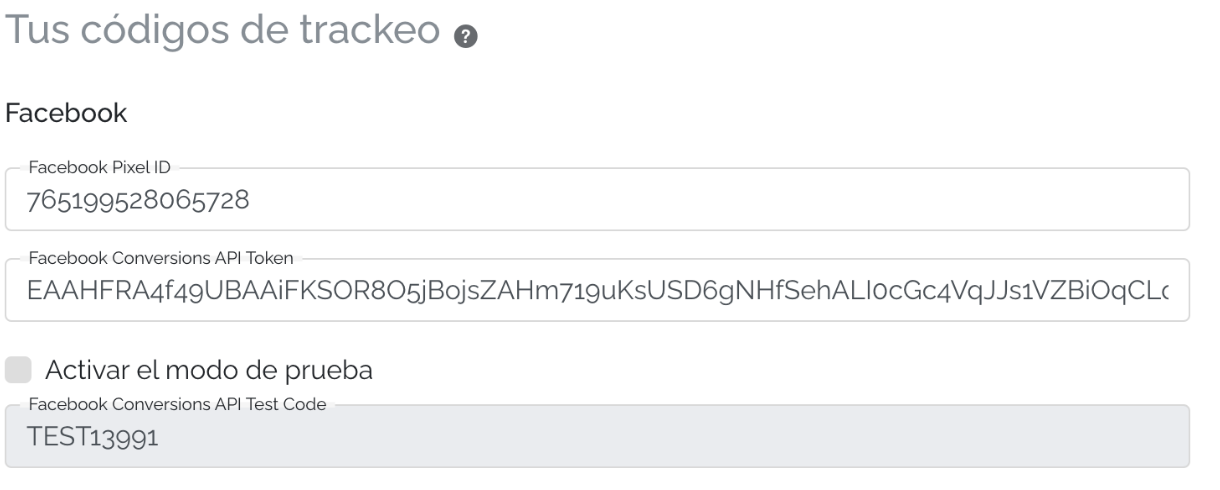This screenshot has height=490, width=1220.
Task: Click the "Facebook Conversions API Test Code" floating label
Action: point(178,404)
